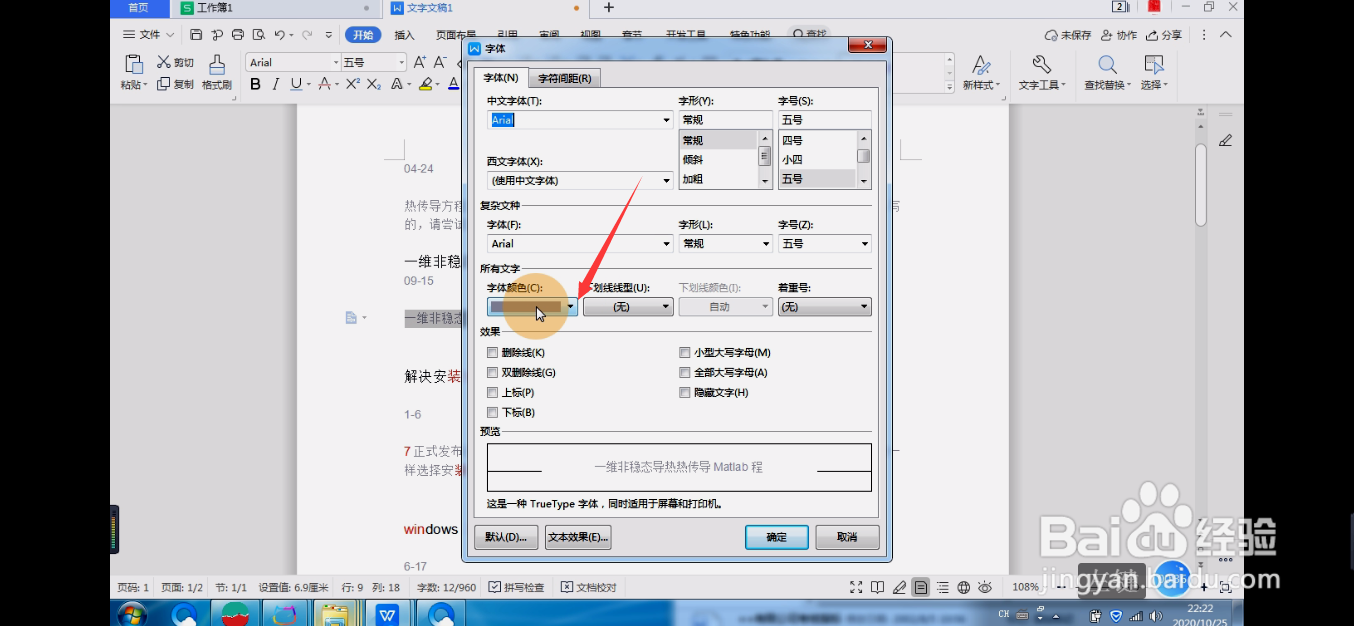Click the 确定 confirm button
The image size is (1354, 626).
pos(777,537)
